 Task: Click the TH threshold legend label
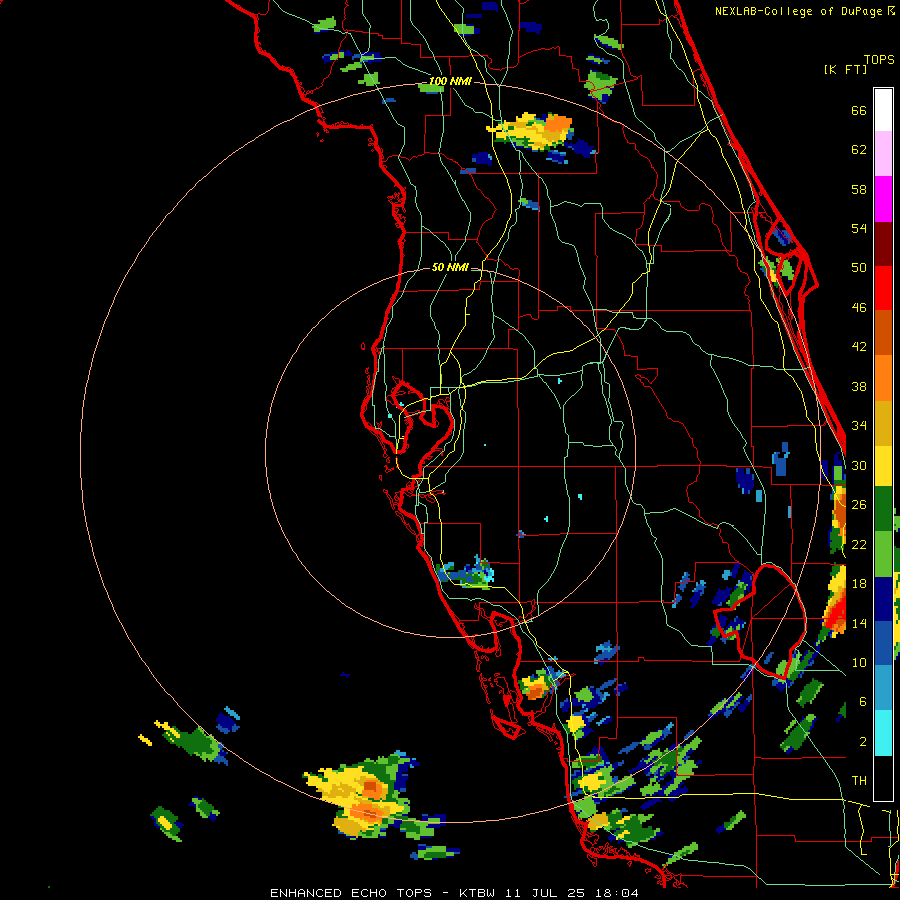tap(859, 781)
